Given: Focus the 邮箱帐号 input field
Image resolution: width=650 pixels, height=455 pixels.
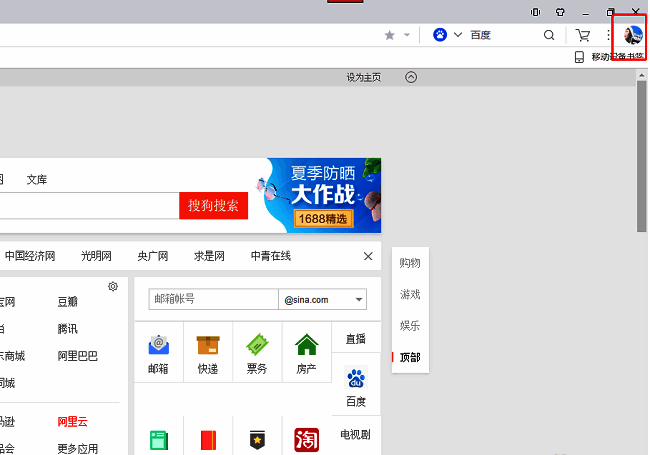Looking at the screenshot, I should point(213,299).
